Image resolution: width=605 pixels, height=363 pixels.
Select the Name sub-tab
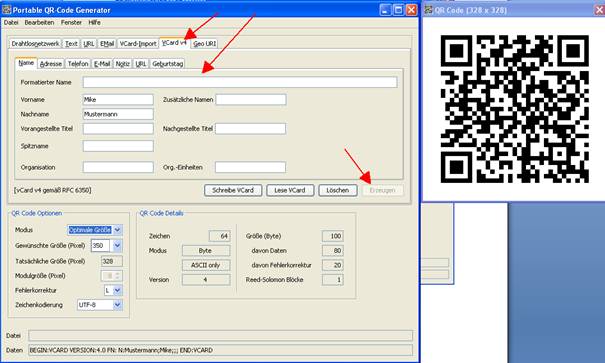click(26, 63)
